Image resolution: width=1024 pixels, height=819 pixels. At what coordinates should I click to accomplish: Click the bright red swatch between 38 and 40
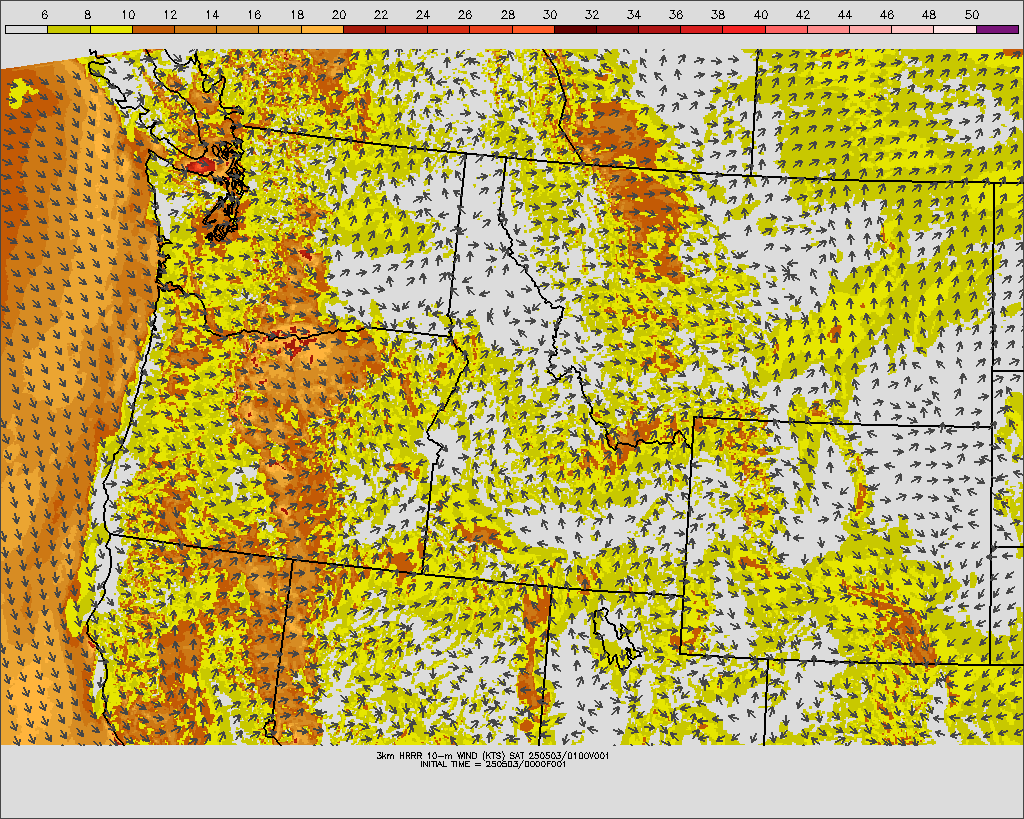click(744, 29)
